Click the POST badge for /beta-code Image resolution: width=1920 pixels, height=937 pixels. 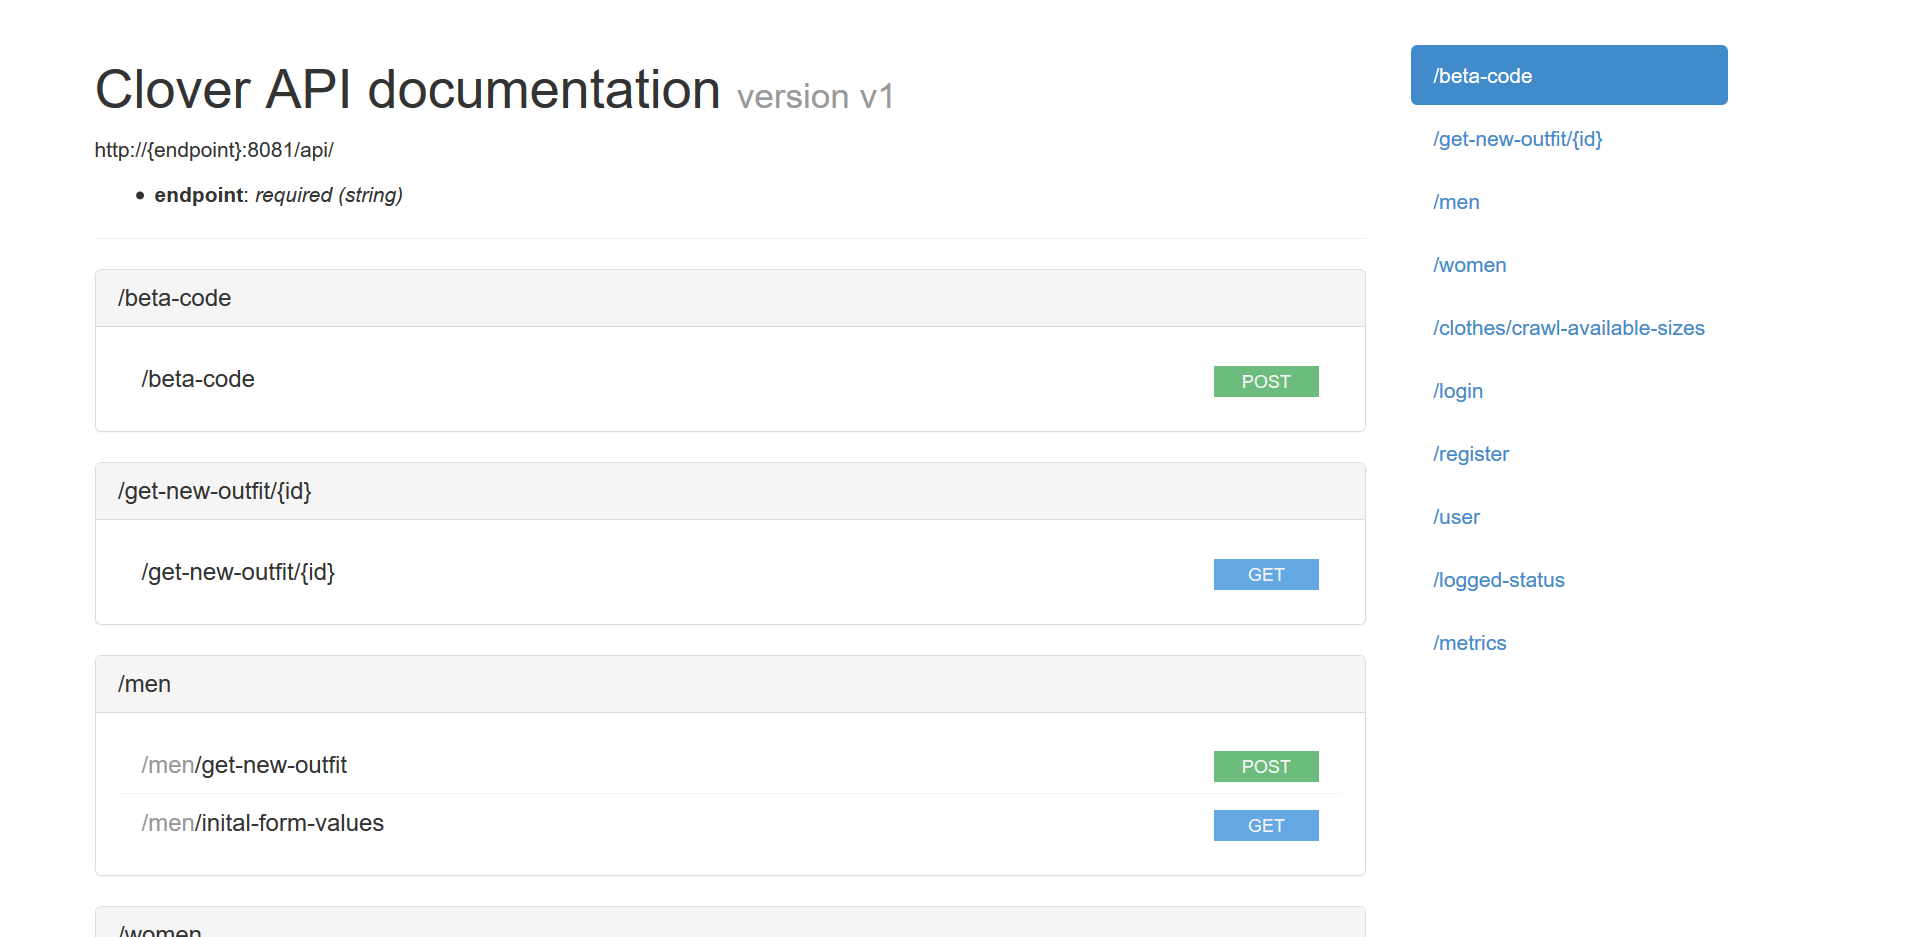[x=1265, y=381]
